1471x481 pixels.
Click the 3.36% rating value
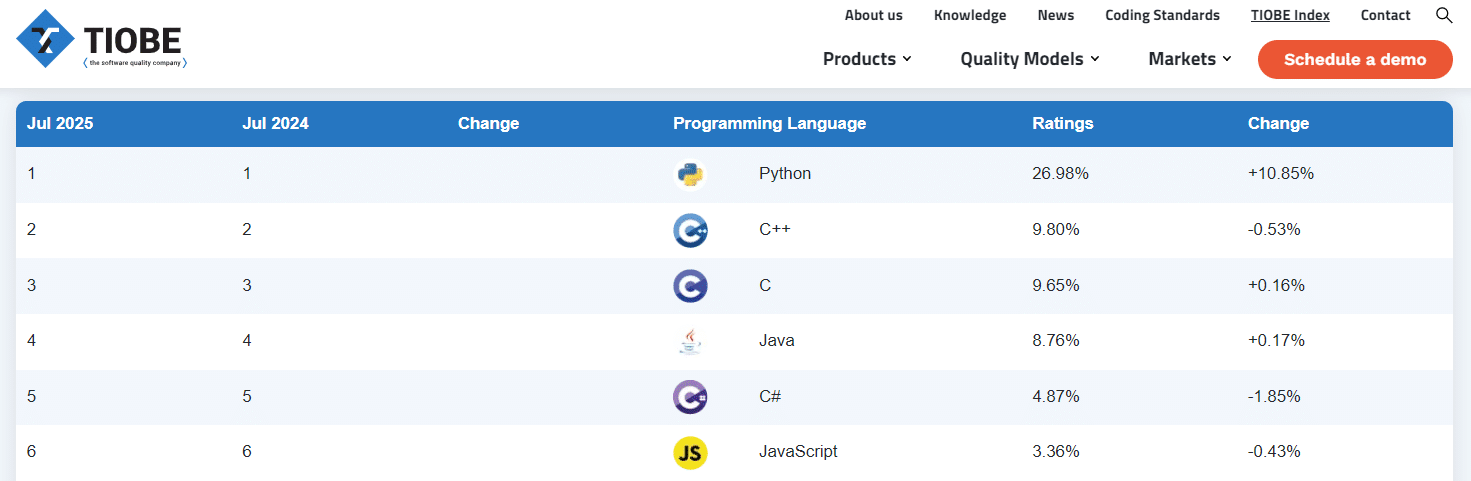1056,452
